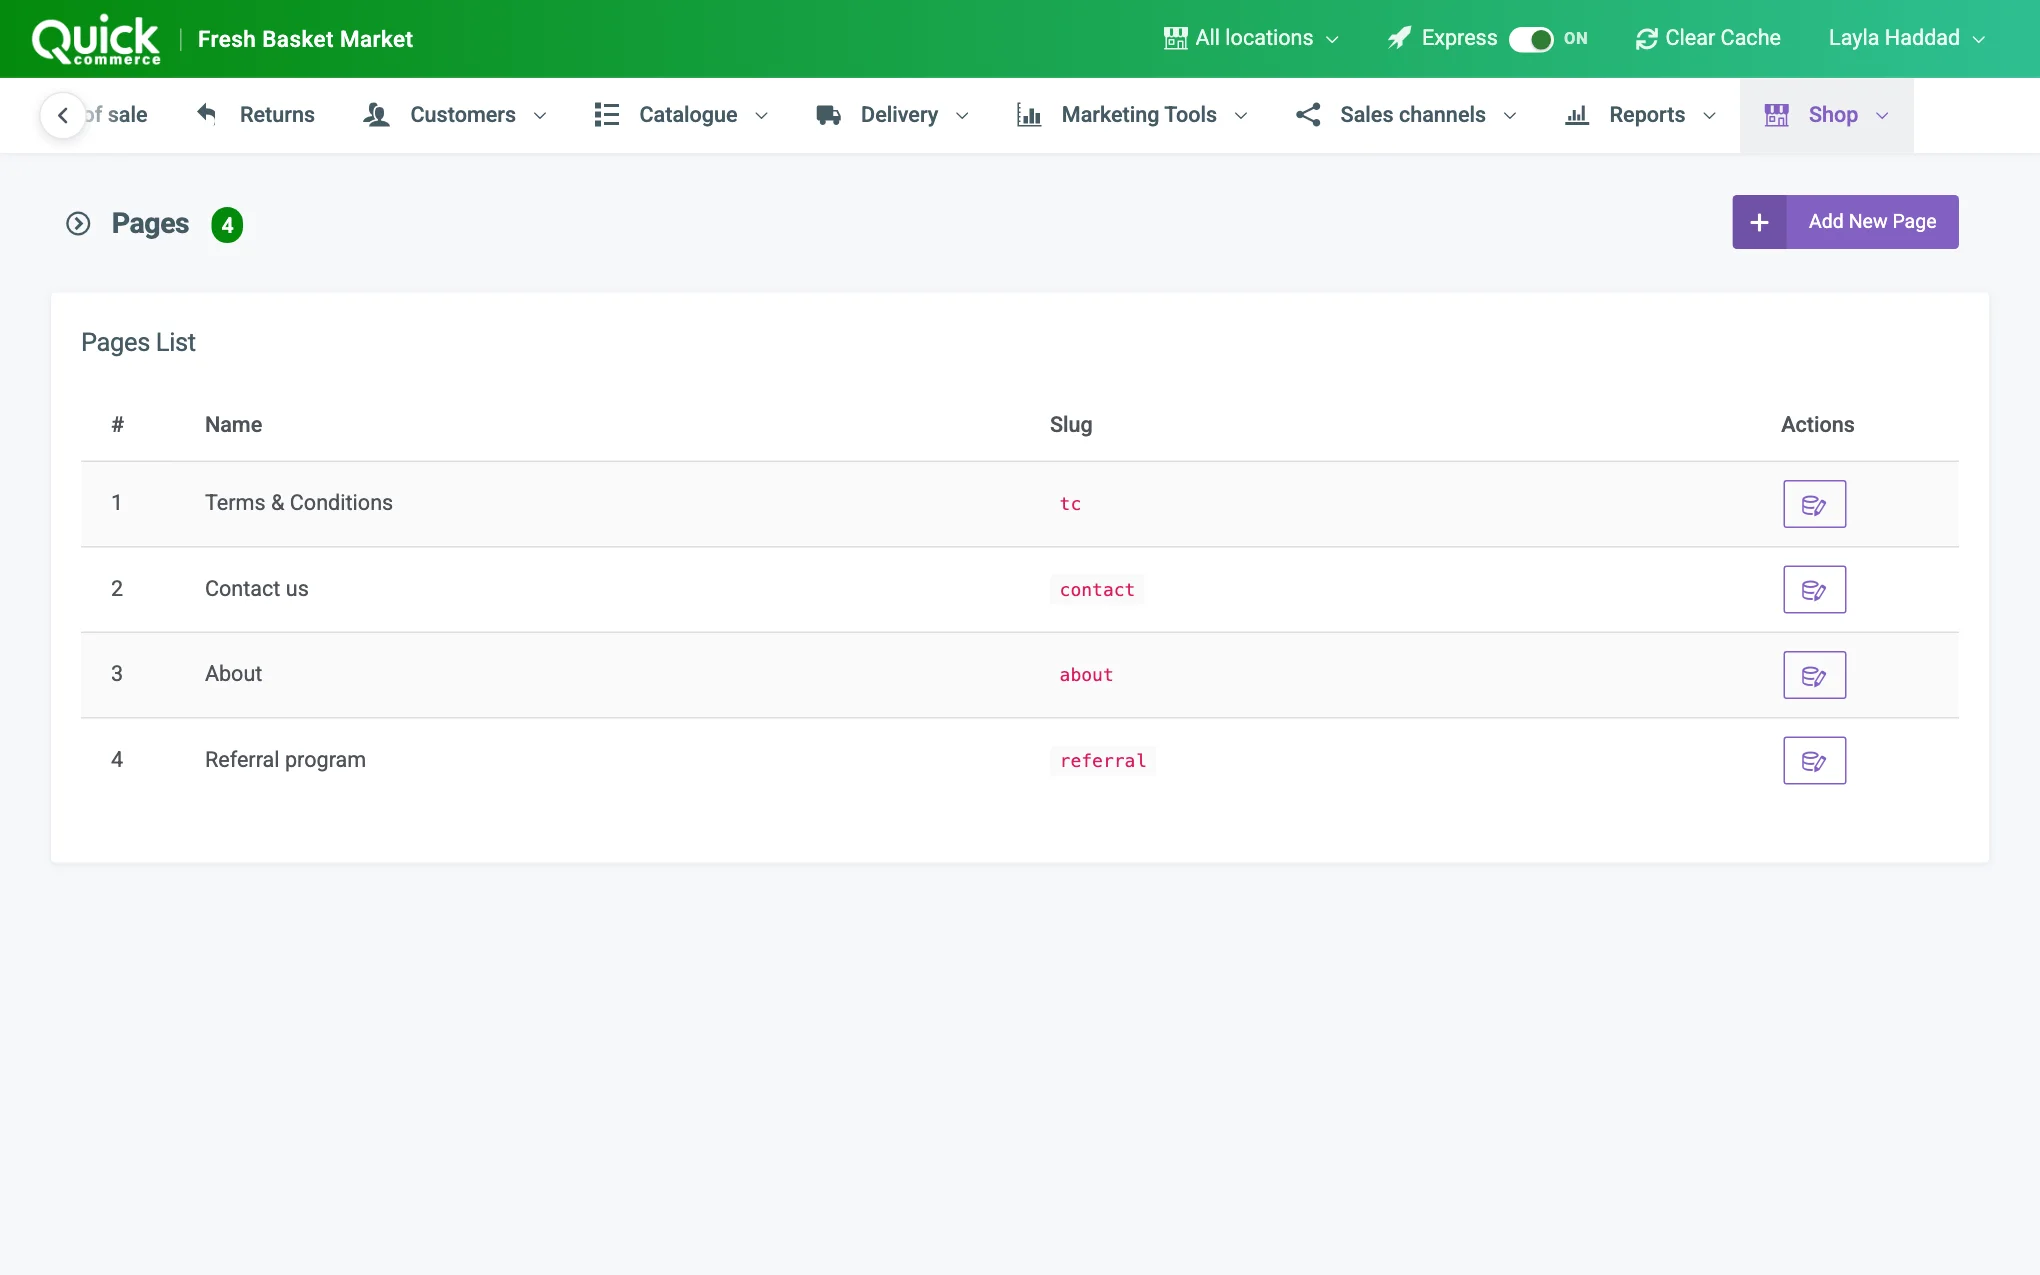Open the Shop menu tab
The height and width of the screenshot is (1275, 2040).
point(1826,115)
